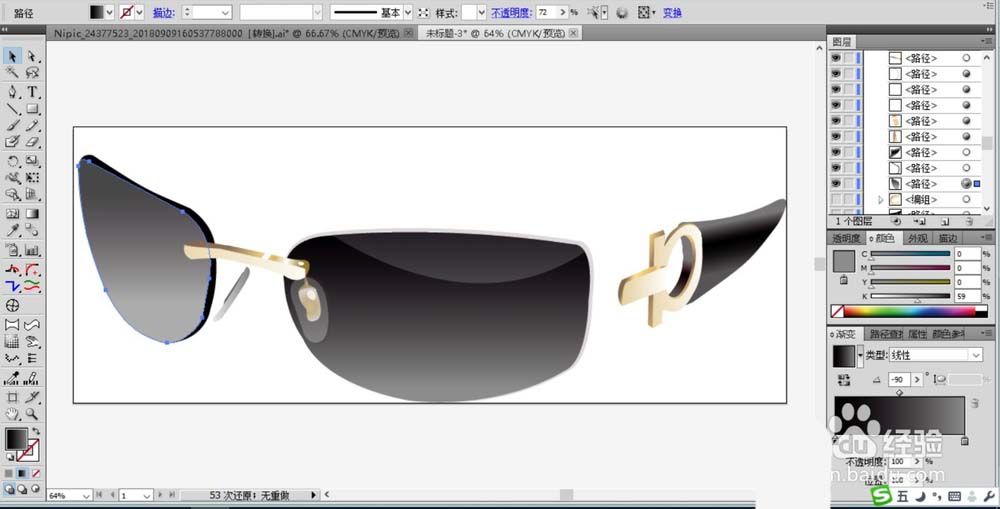Hide the selected <路径> layer with blue square
This screenshot has width=1000, height=509.
point(835,184)
